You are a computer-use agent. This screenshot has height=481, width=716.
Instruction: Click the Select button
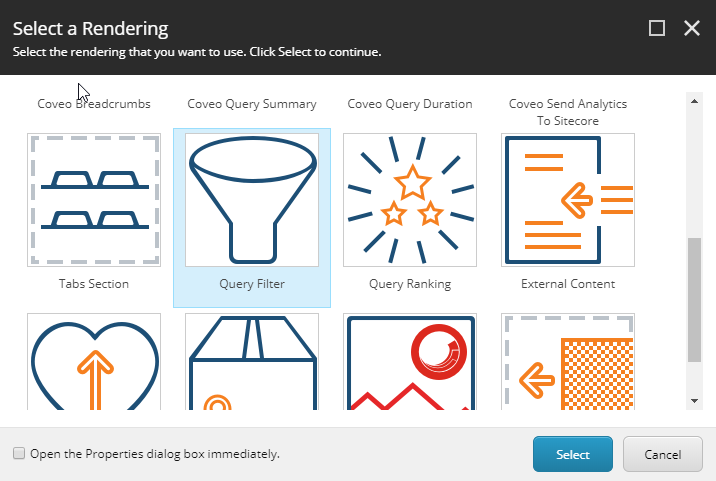(x=573, y=454)
